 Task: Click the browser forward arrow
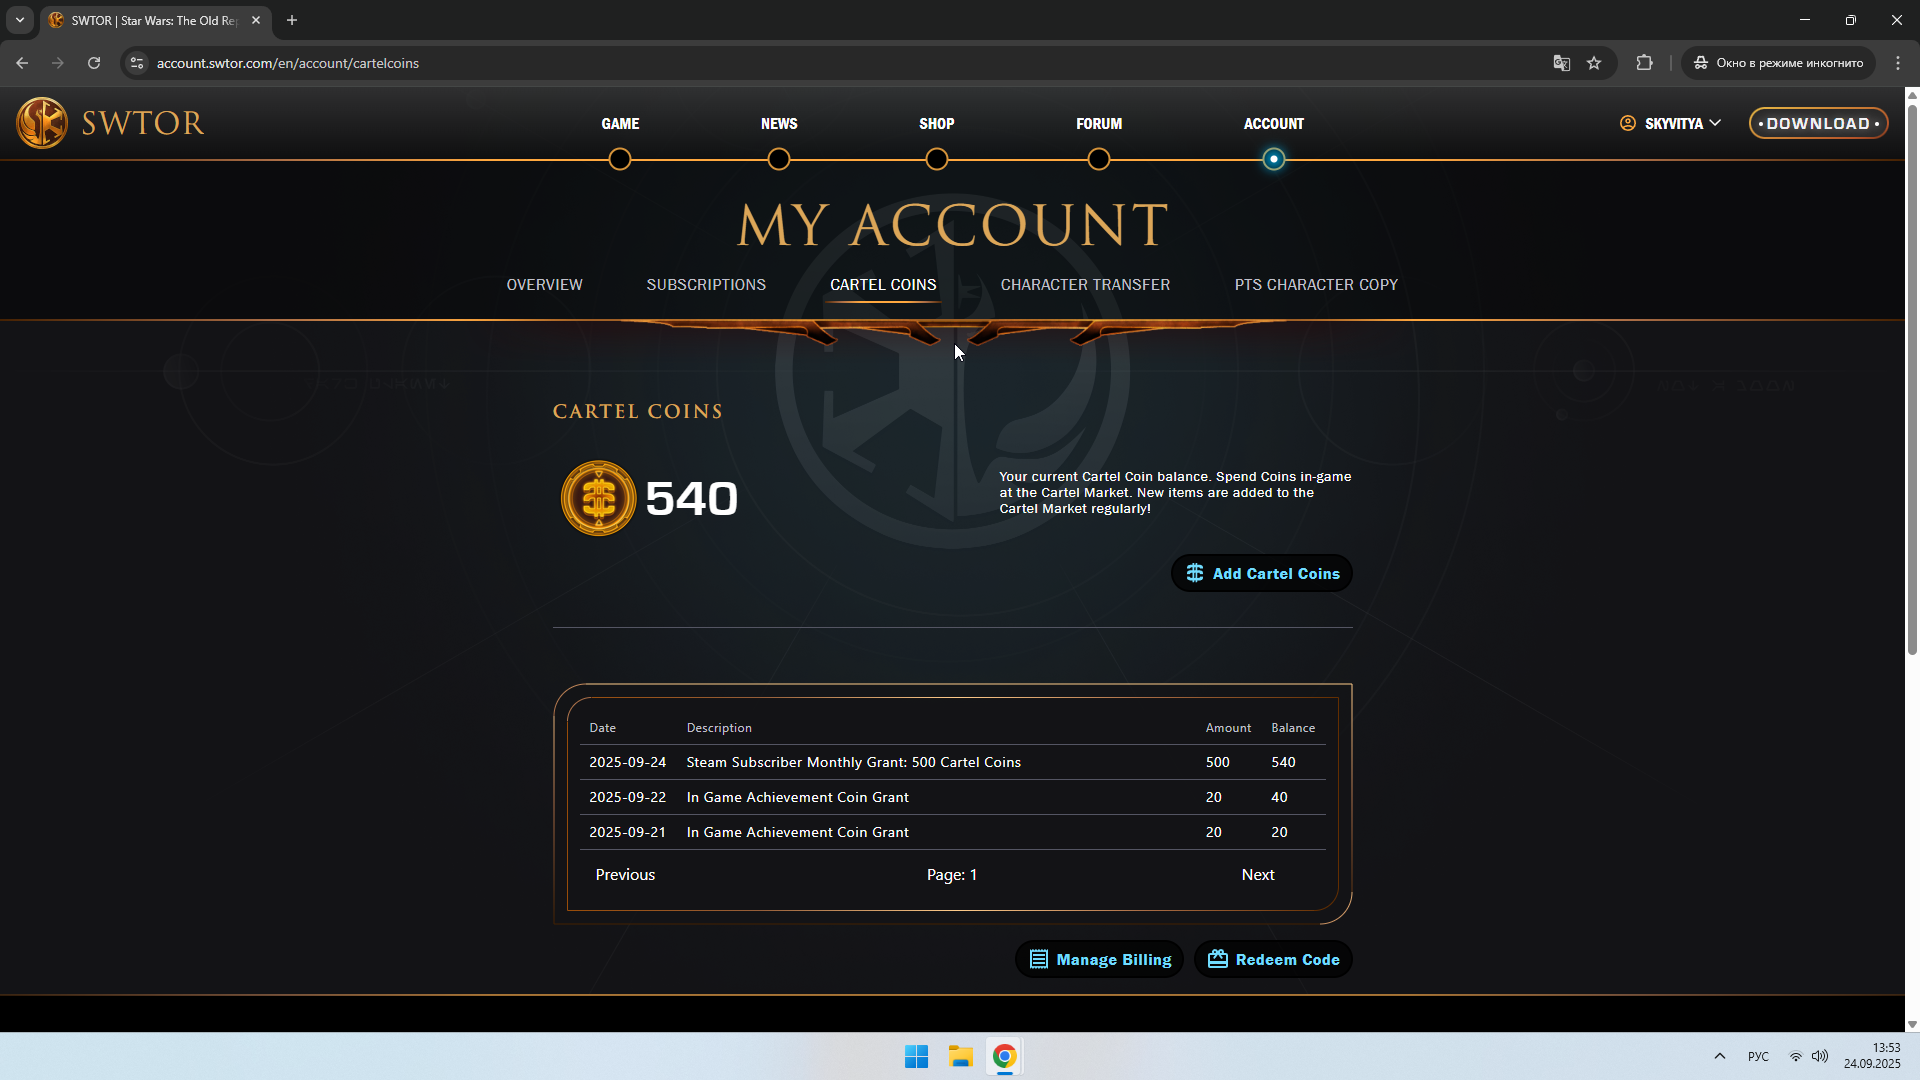pyautogui.click(x=58, y=63)
